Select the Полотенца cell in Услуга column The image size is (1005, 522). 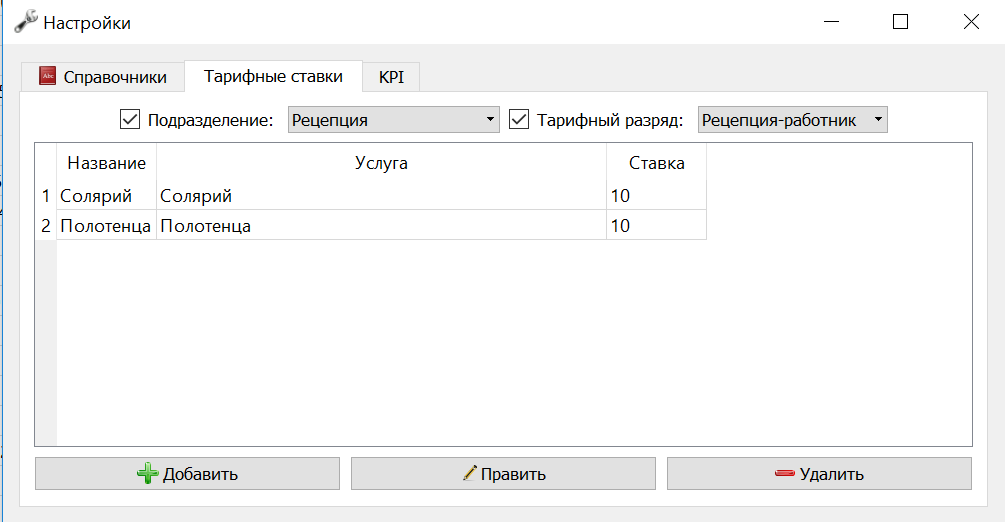(381, 225)
